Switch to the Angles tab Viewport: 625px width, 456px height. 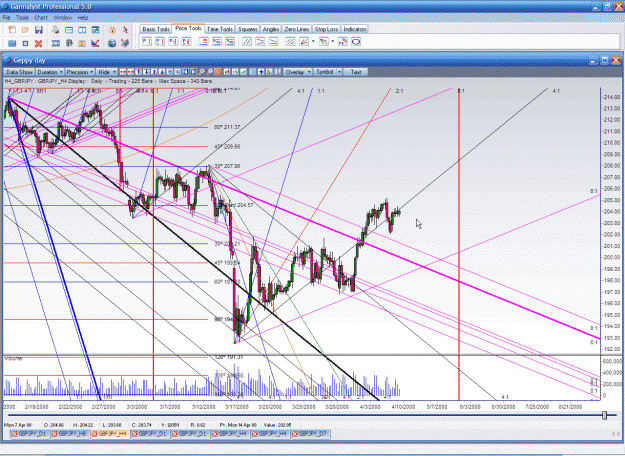pyautogui.click(x=271, y=29)
